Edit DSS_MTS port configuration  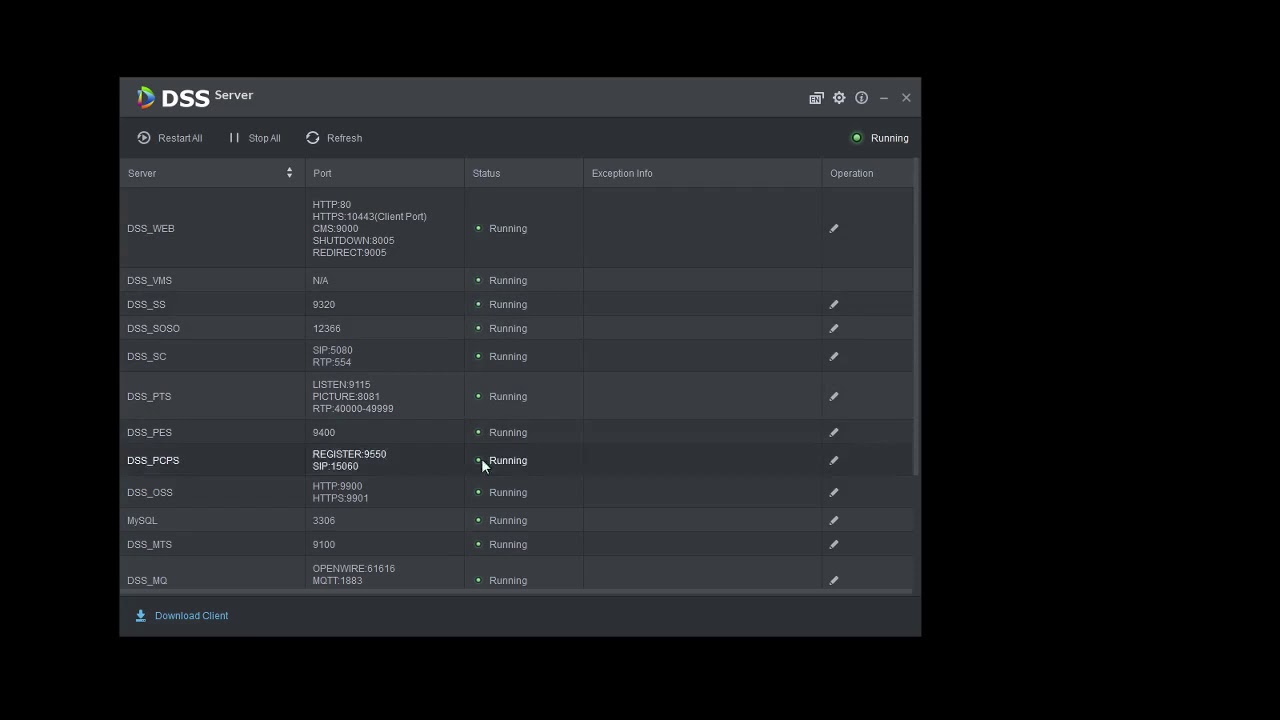(834, 545)
